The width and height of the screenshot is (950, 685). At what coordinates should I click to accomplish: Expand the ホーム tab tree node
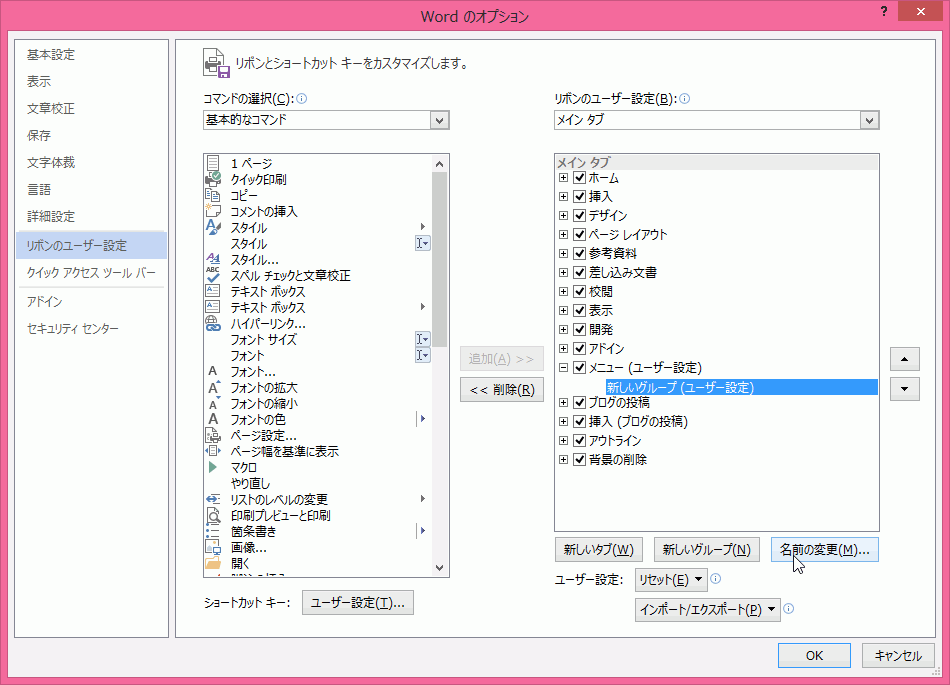tap(563, 177)
